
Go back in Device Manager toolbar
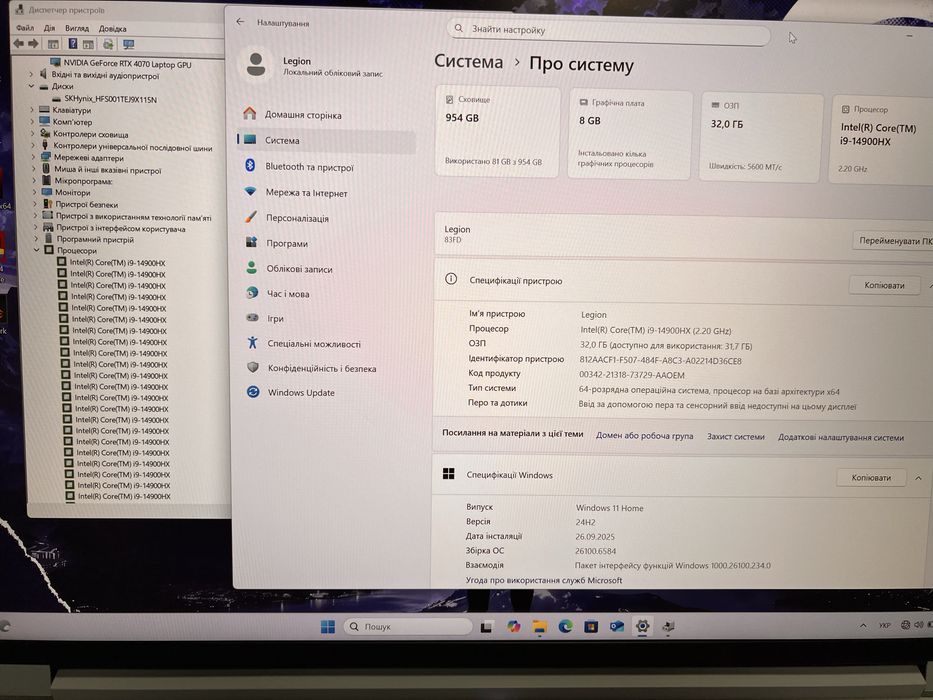[x=18, y=43]
